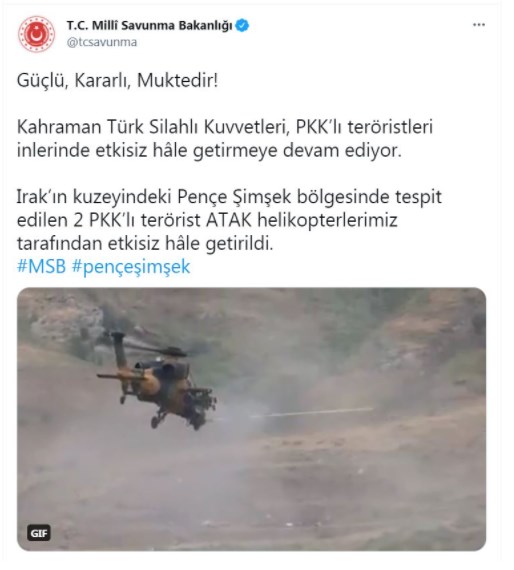
Task: Play the helicopter GIF media
Action: (x=251, y=419)
